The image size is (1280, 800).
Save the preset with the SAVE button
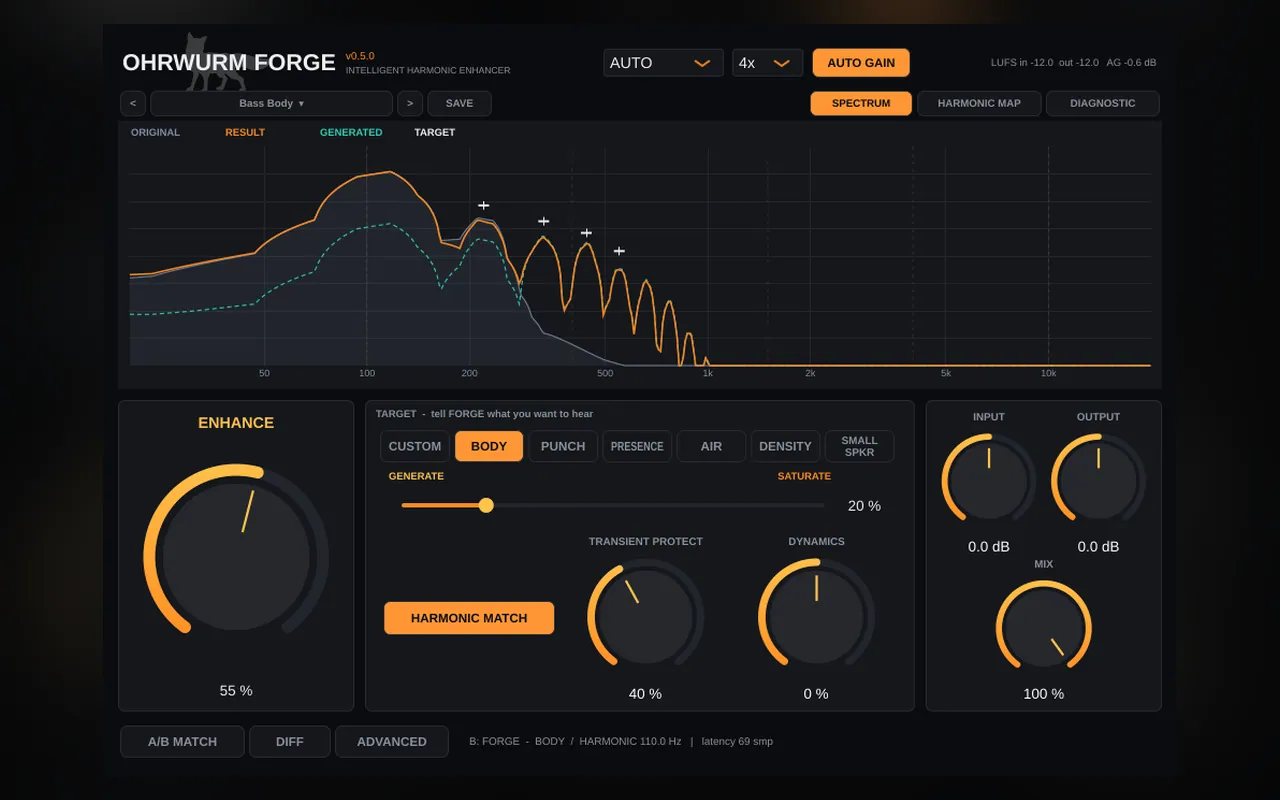(x=460, y=104)
